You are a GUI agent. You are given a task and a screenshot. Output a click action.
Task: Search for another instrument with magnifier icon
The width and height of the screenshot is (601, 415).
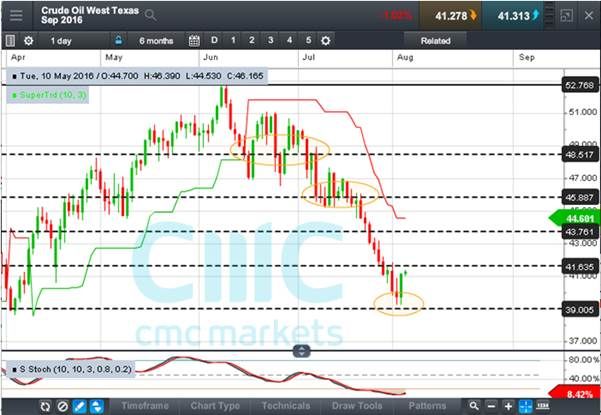(150, 16)
